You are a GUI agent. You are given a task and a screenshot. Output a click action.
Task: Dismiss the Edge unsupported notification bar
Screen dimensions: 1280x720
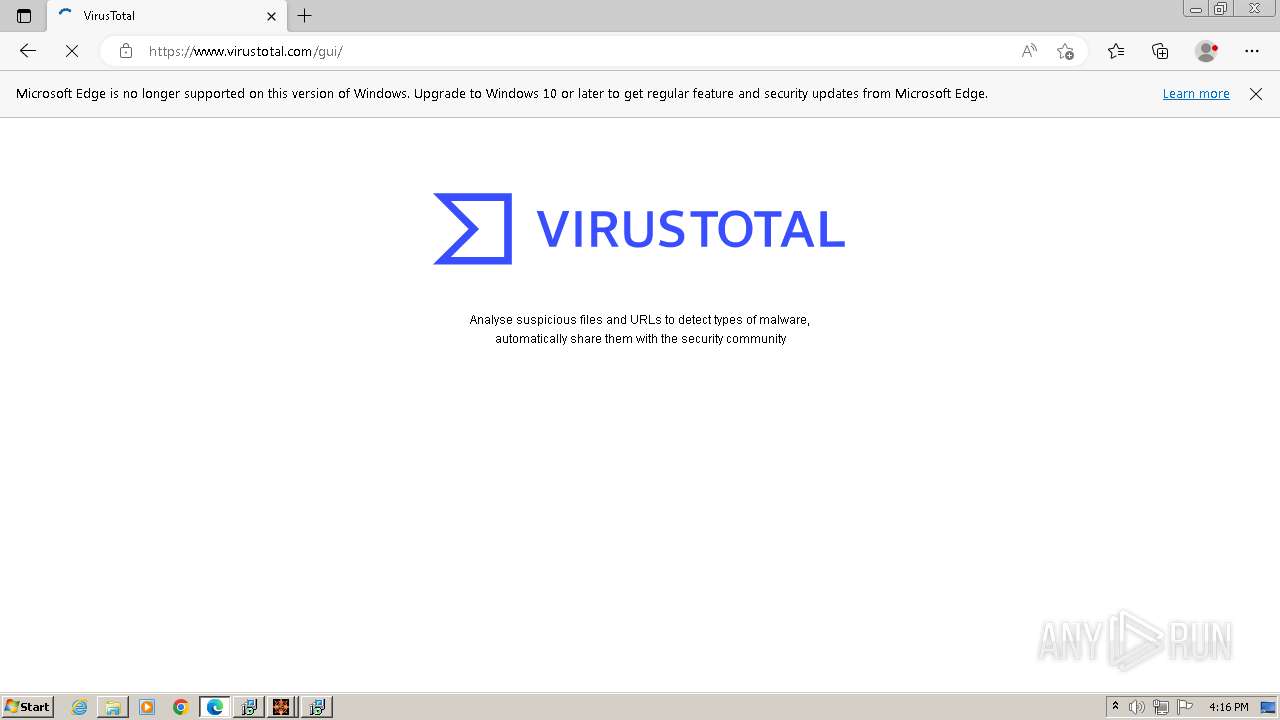[x=1256, y=94]
